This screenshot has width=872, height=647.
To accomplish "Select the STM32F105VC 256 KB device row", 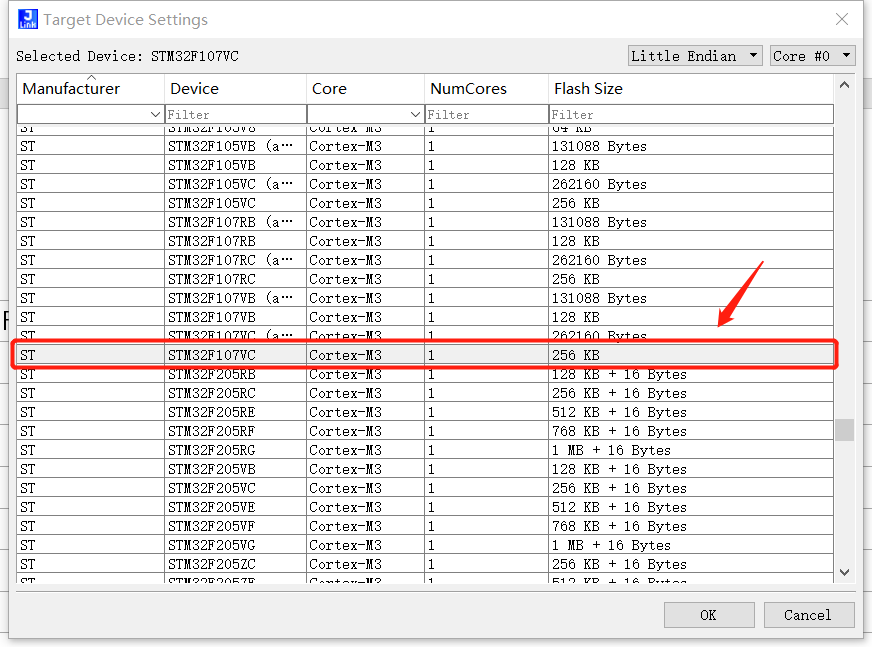I will pos(425,203).
